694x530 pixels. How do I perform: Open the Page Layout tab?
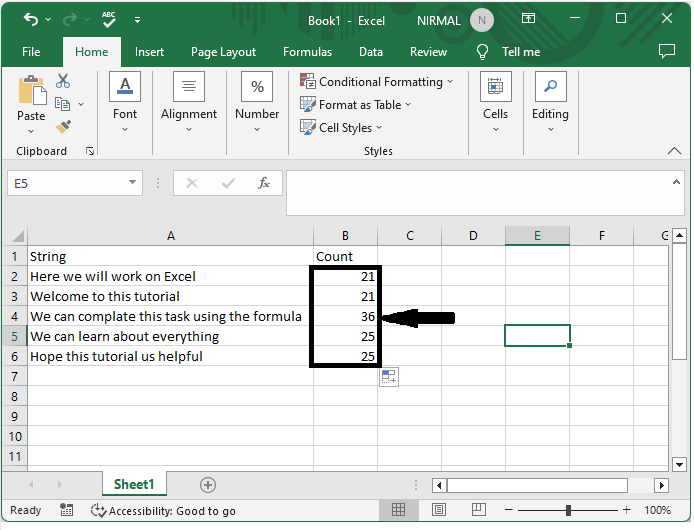(224, 52)
